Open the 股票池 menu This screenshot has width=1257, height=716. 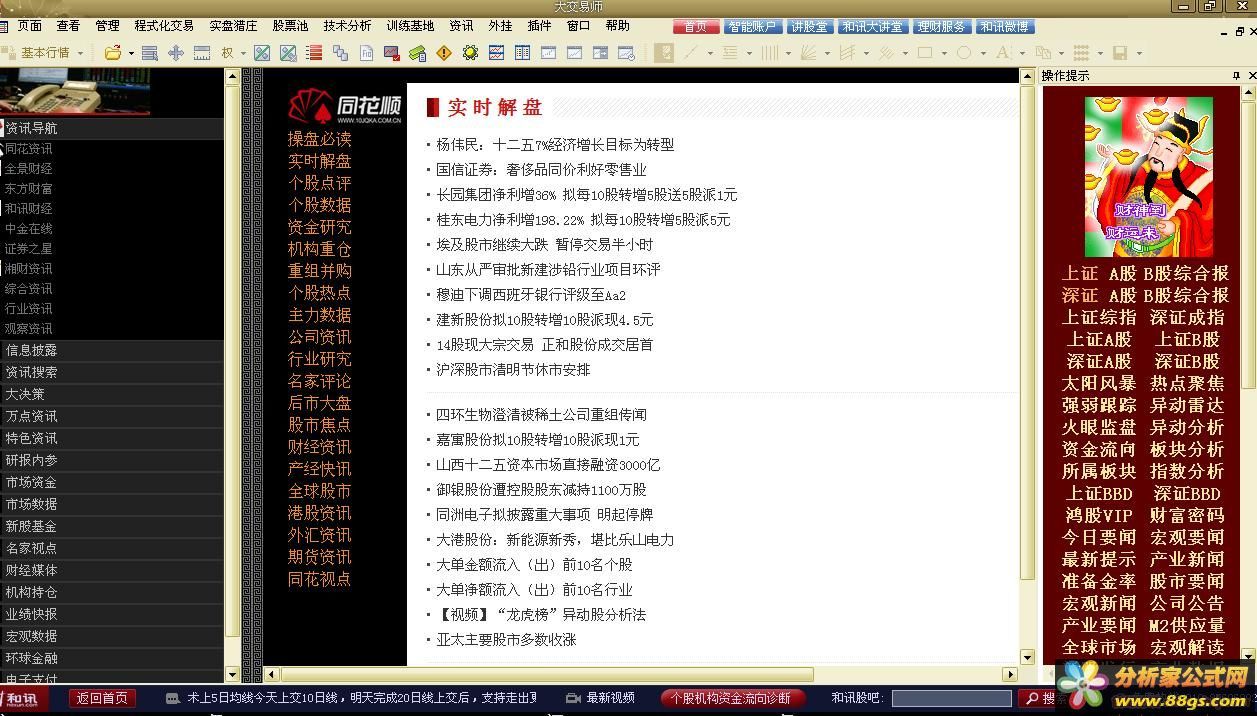point(291,26)
